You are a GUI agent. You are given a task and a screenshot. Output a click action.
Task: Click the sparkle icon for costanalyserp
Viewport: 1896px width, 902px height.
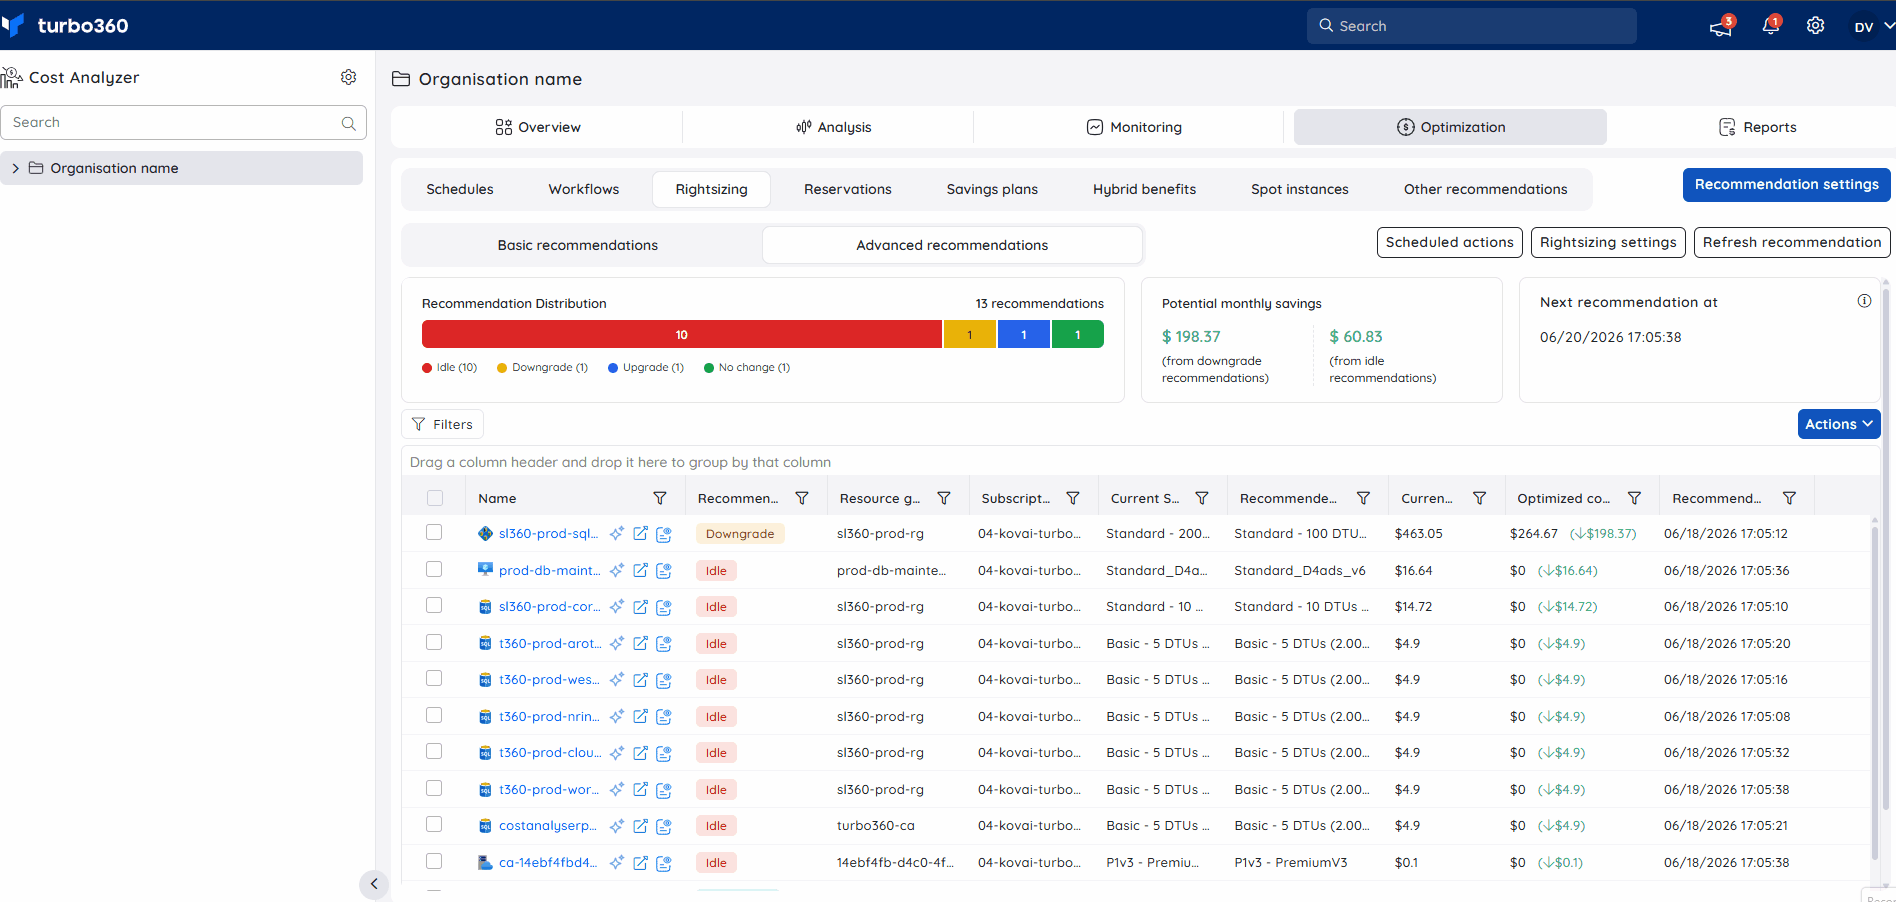pos(617,826)
